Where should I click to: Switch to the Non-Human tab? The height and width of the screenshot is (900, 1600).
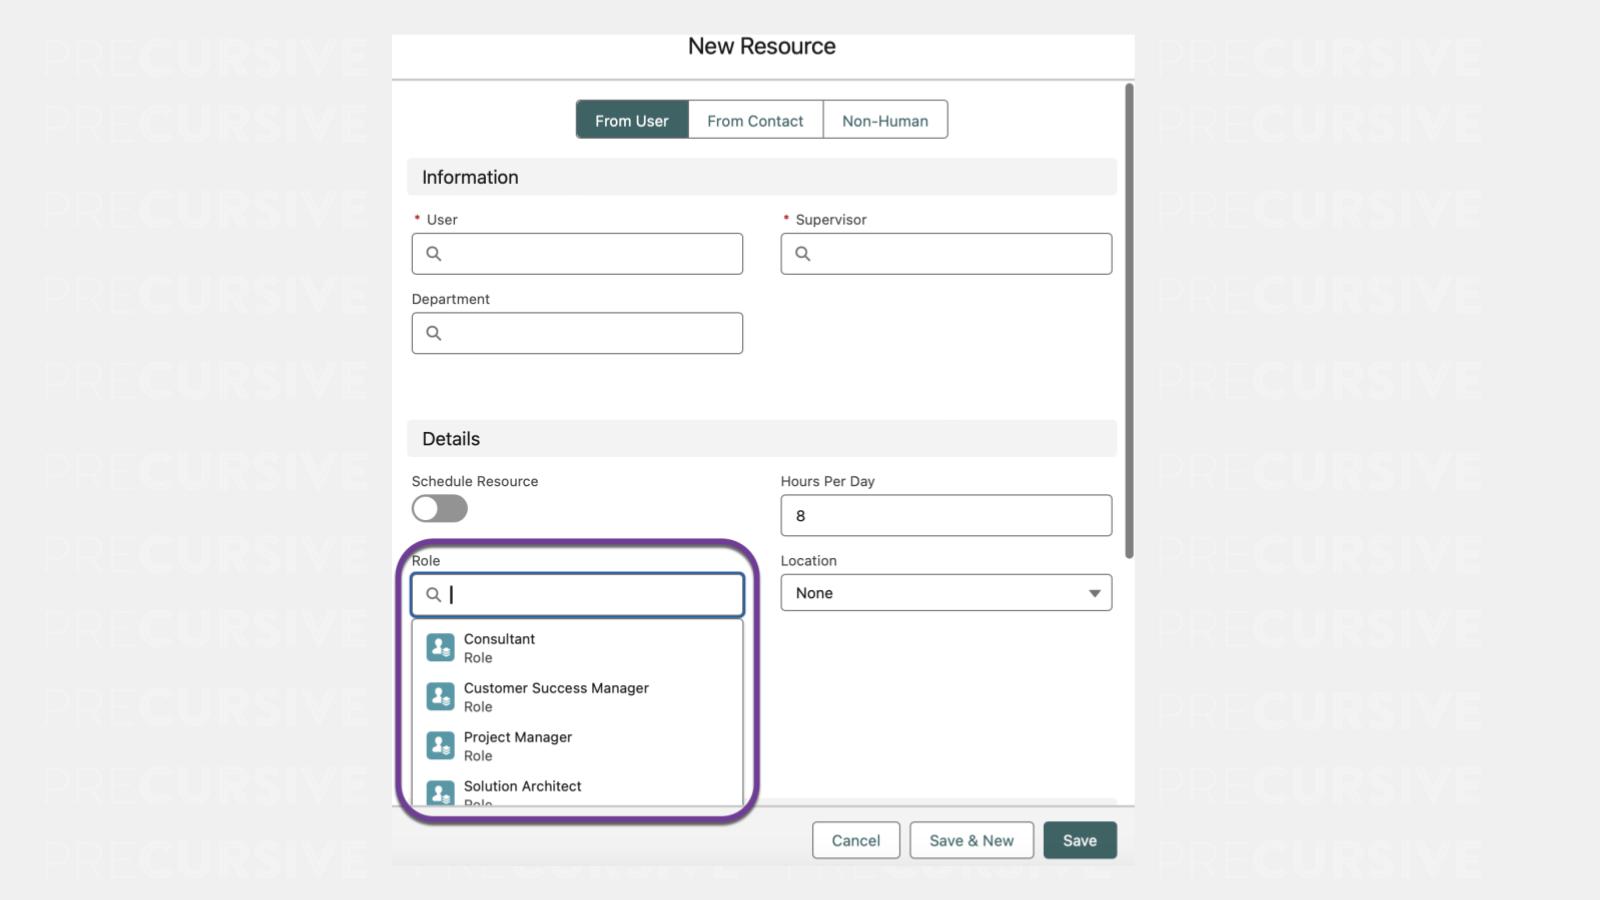point(885,120)
